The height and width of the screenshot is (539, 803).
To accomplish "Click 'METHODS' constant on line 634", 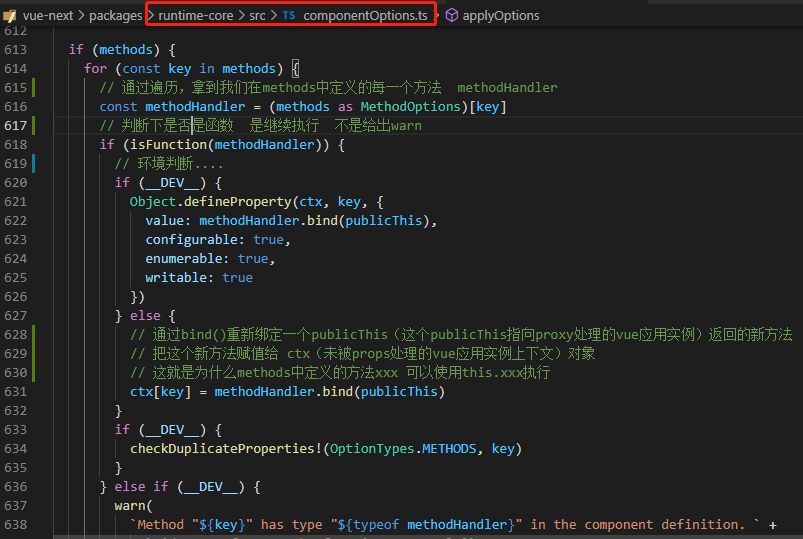I will pyautogui.click(x=449, y=448).
